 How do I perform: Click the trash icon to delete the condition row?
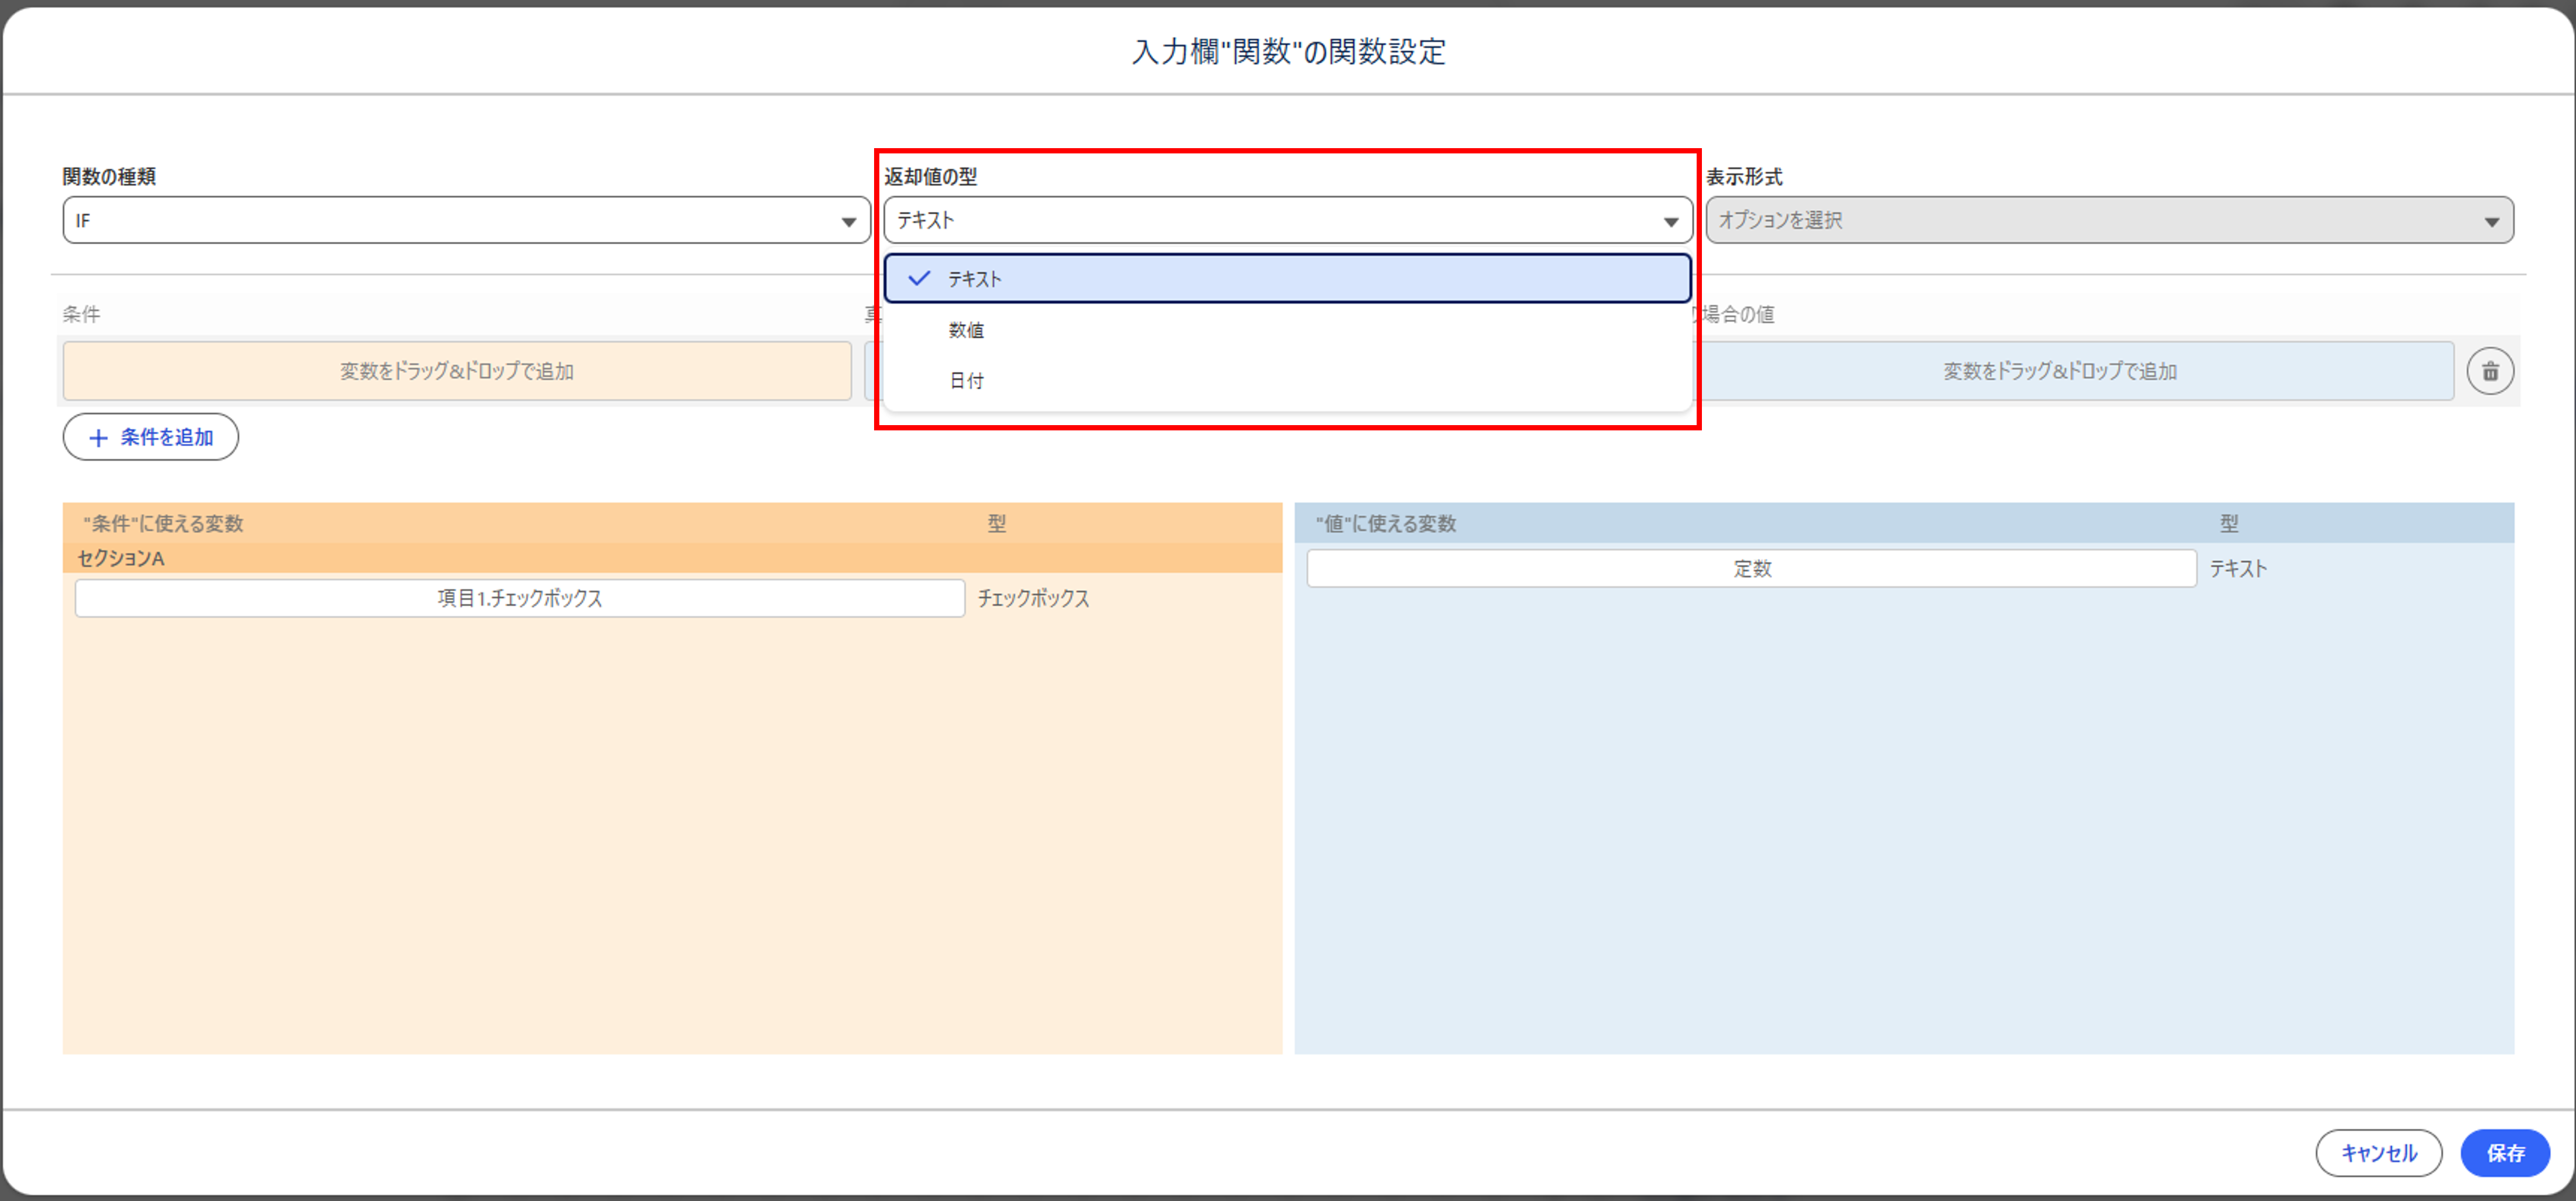coord(2490,371)
